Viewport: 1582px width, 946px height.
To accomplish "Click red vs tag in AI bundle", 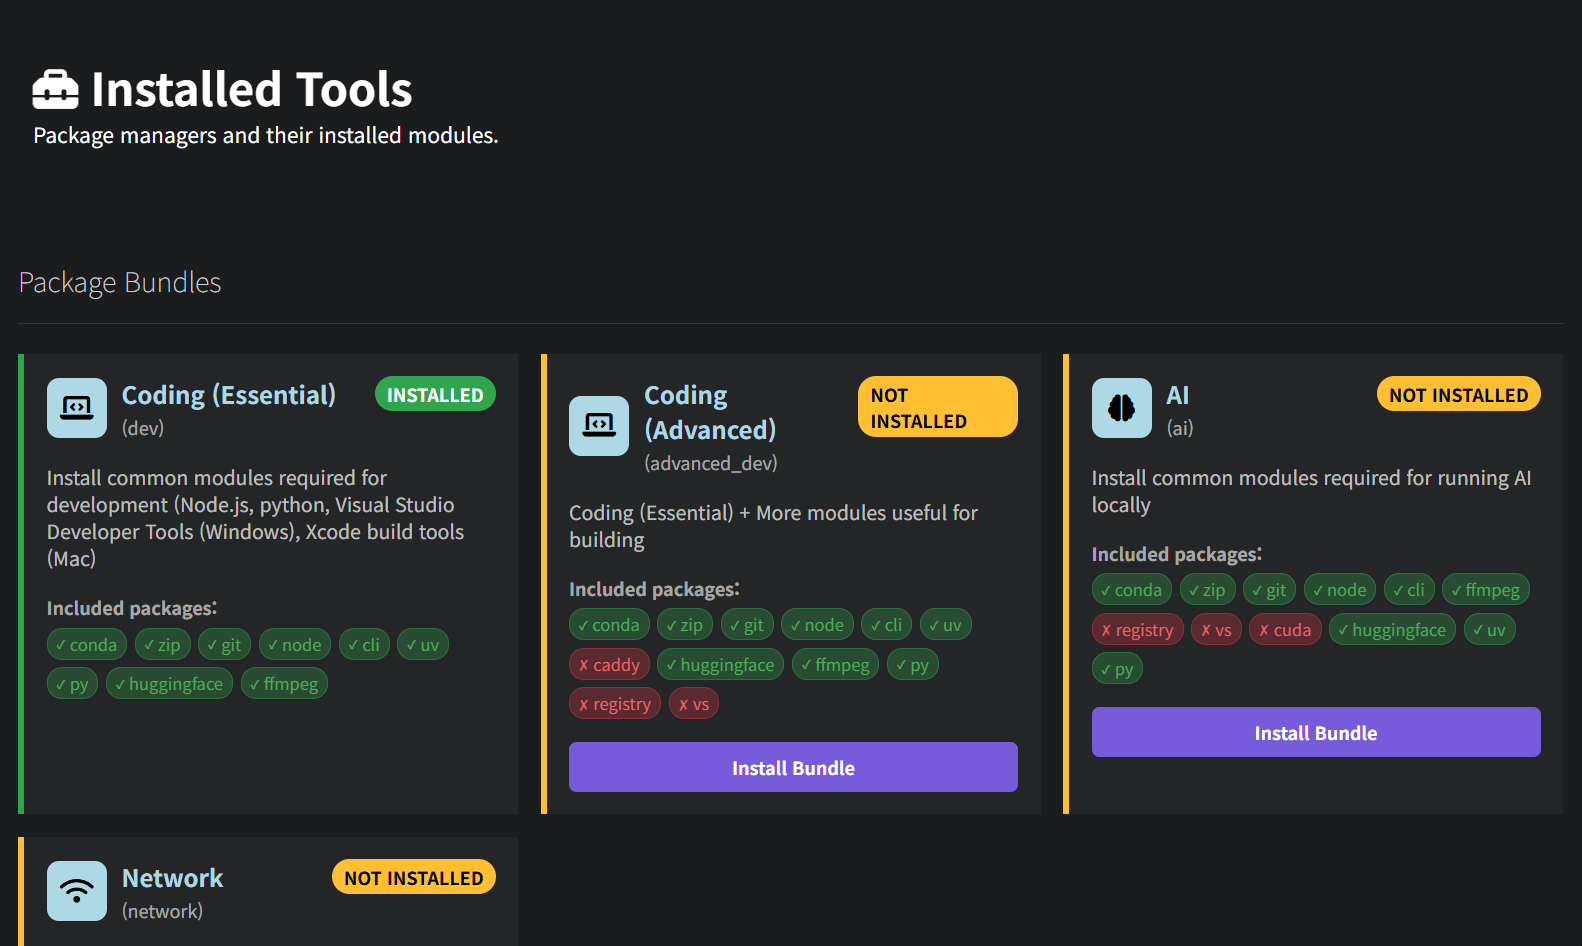I will point(1216,630).
